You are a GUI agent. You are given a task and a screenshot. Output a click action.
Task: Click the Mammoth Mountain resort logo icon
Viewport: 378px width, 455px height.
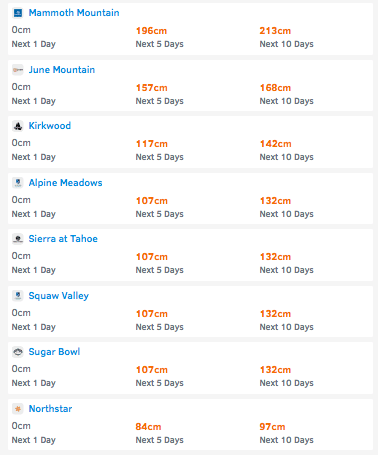tap(18, 13)
